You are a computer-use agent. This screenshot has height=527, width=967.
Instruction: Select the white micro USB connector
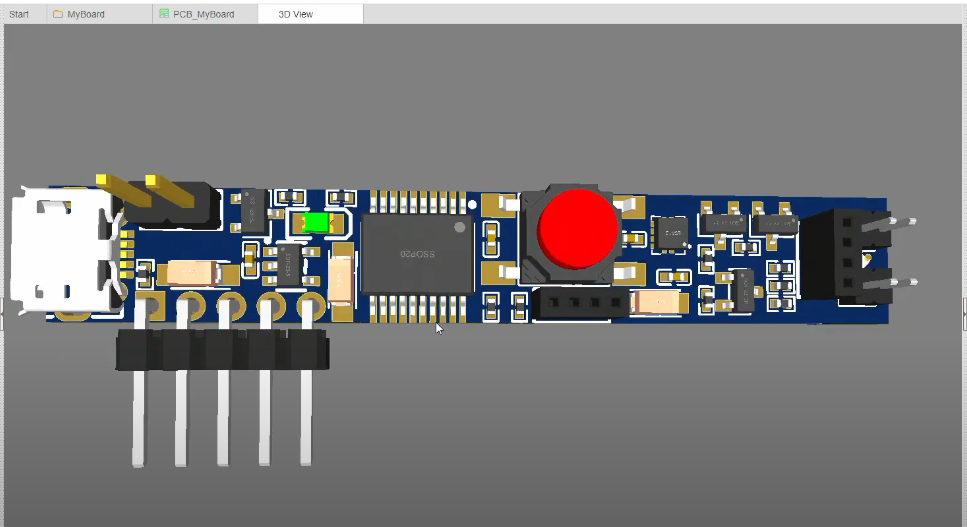click(65, 250)
